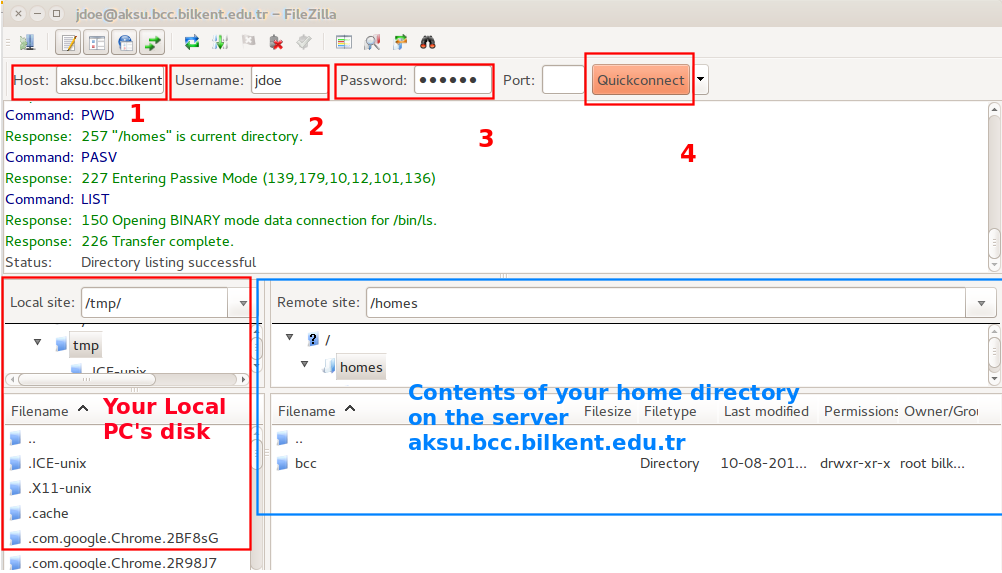Refresh the file and folder lists
This screenshot has height=573, width=1002.
(x=192, y=43)
